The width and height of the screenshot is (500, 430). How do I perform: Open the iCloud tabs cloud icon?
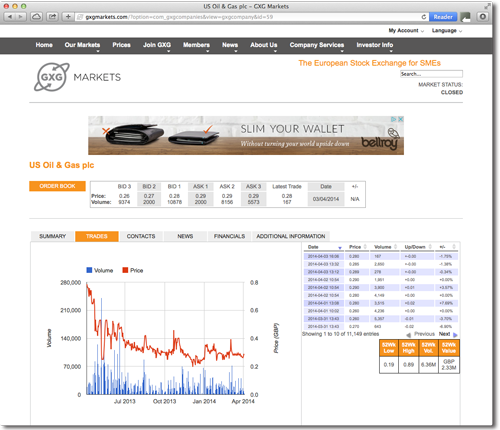(x=36, y=17)
